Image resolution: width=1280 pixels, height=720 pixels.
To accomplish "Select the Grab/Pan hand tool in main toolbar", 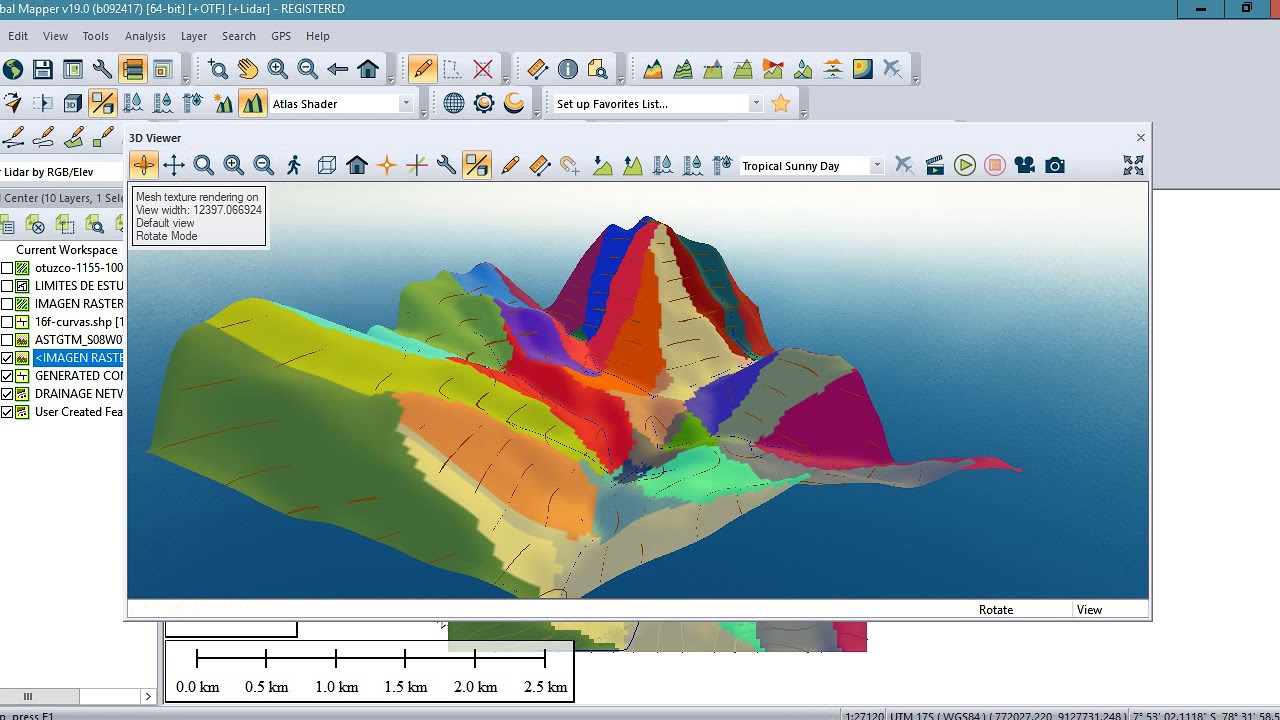I will 248,69.
